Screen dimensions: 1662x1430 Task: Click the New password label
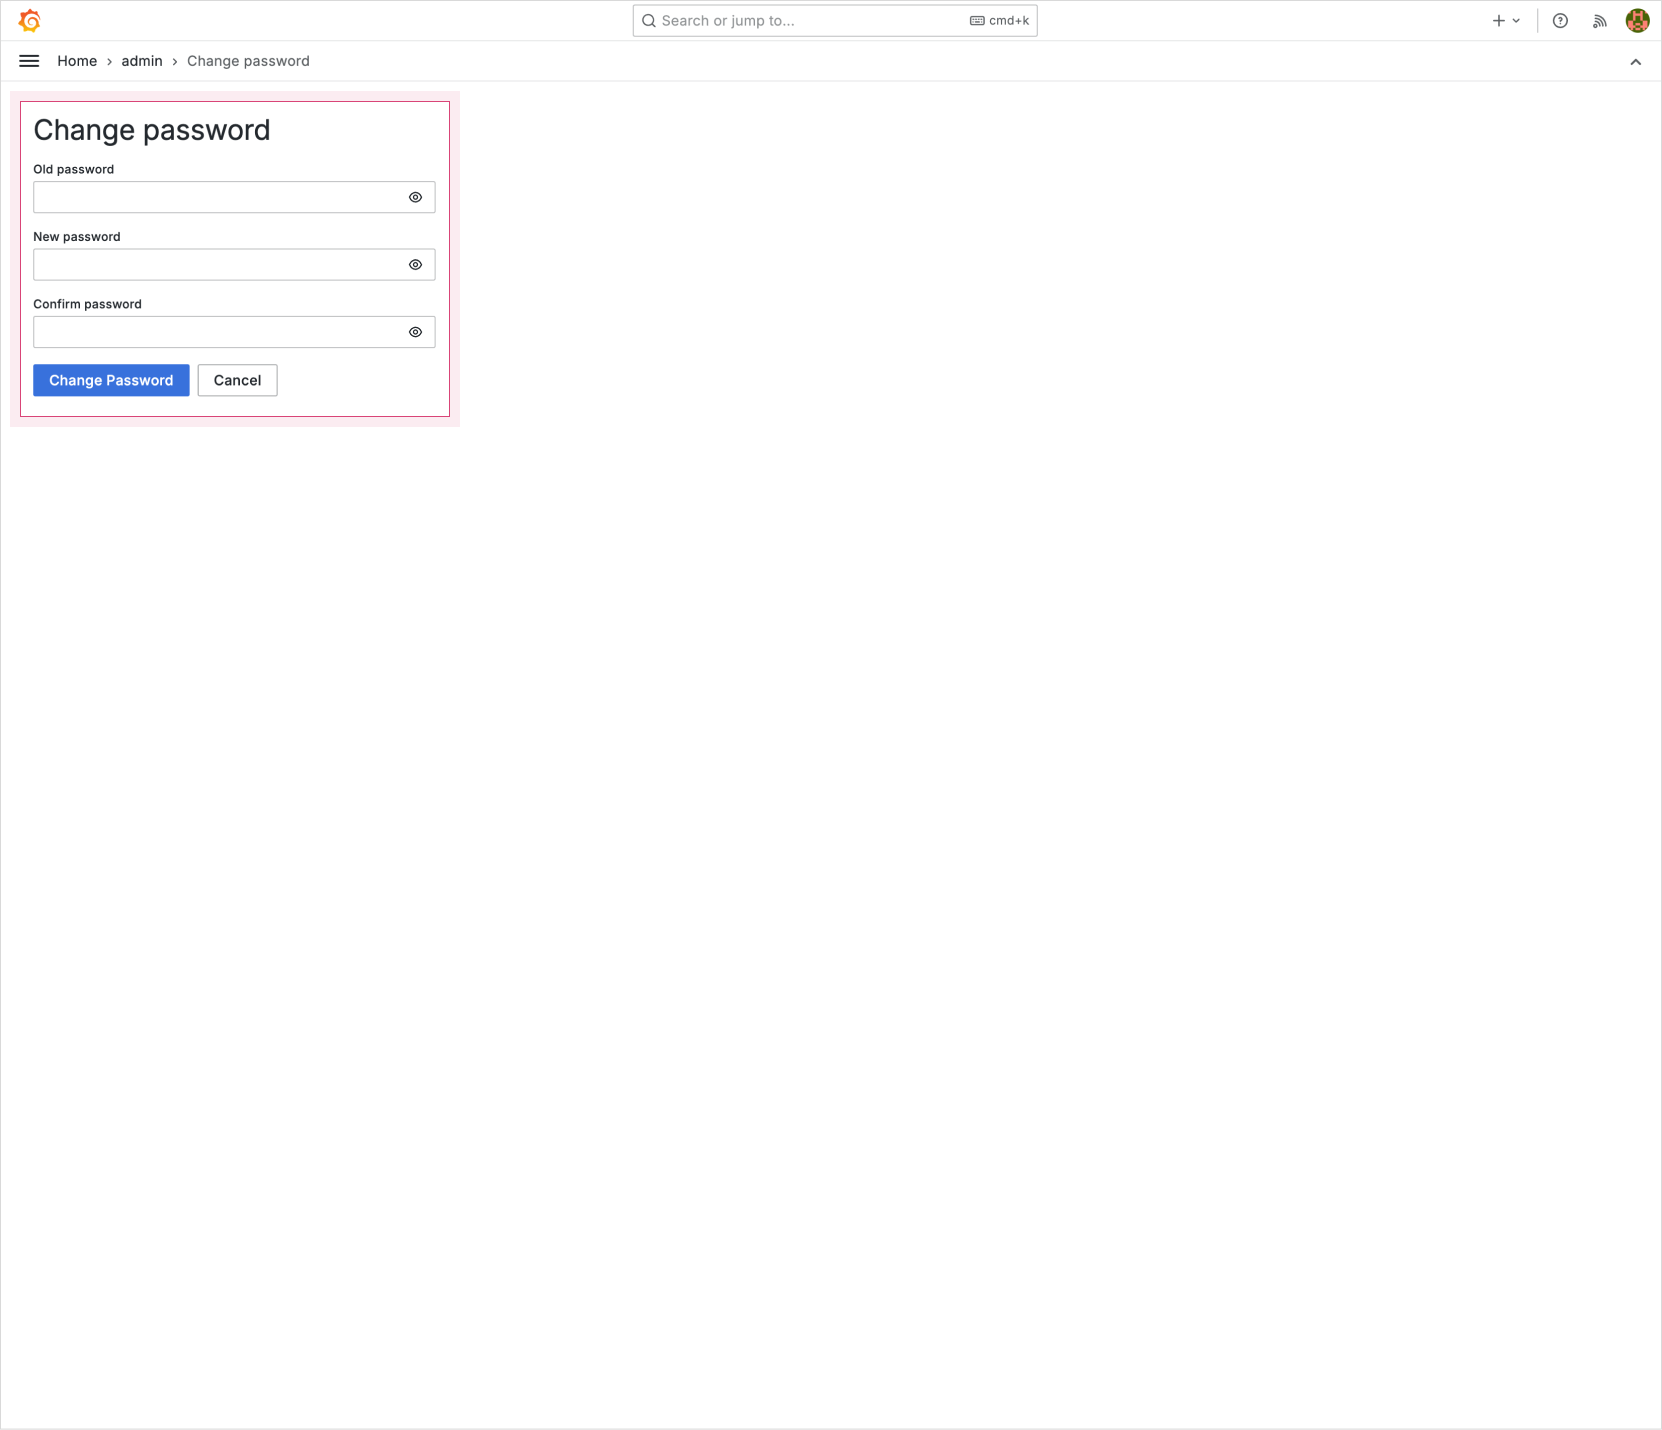77,237
